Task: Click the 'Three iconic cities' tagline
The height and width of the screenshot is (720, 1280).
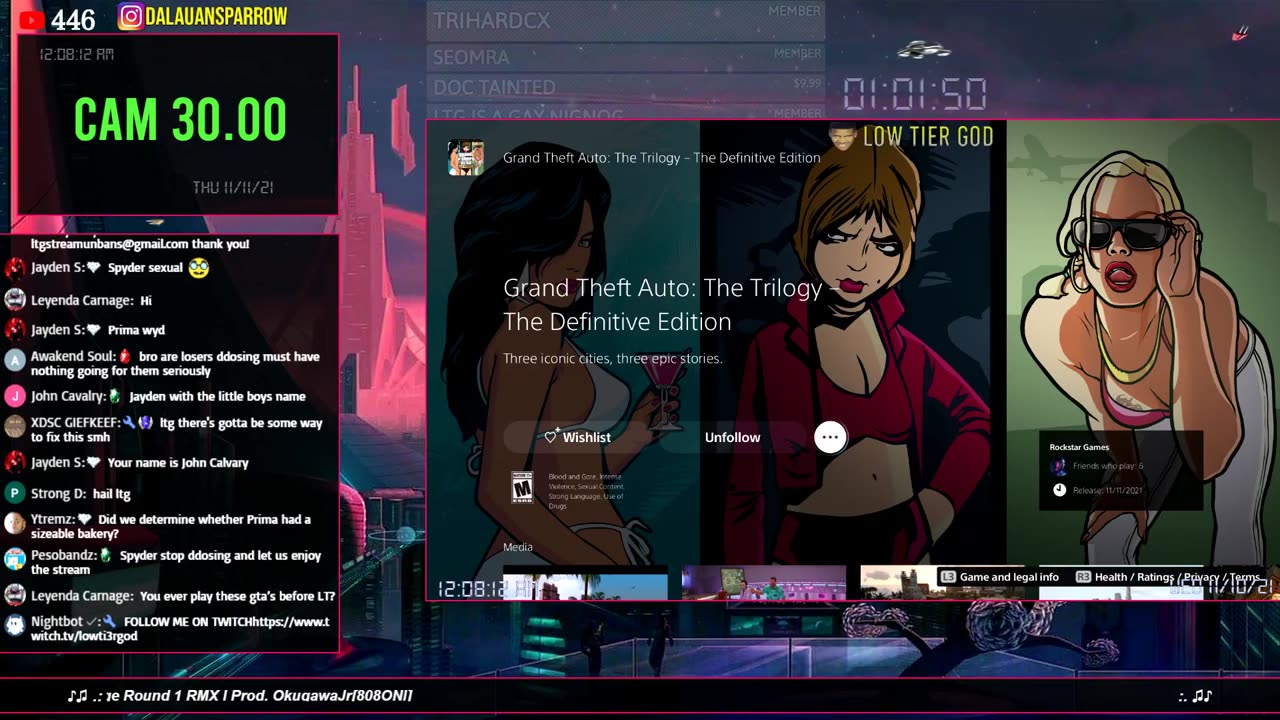Action: tap(612, 358)
